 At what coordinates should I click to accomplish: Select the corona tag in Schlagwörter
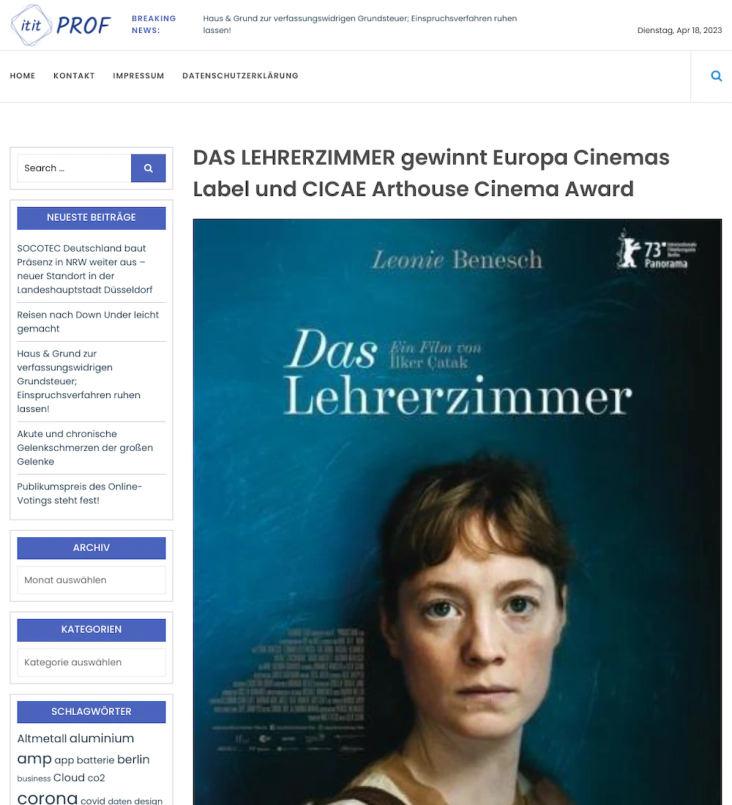(x=47, y=798)
